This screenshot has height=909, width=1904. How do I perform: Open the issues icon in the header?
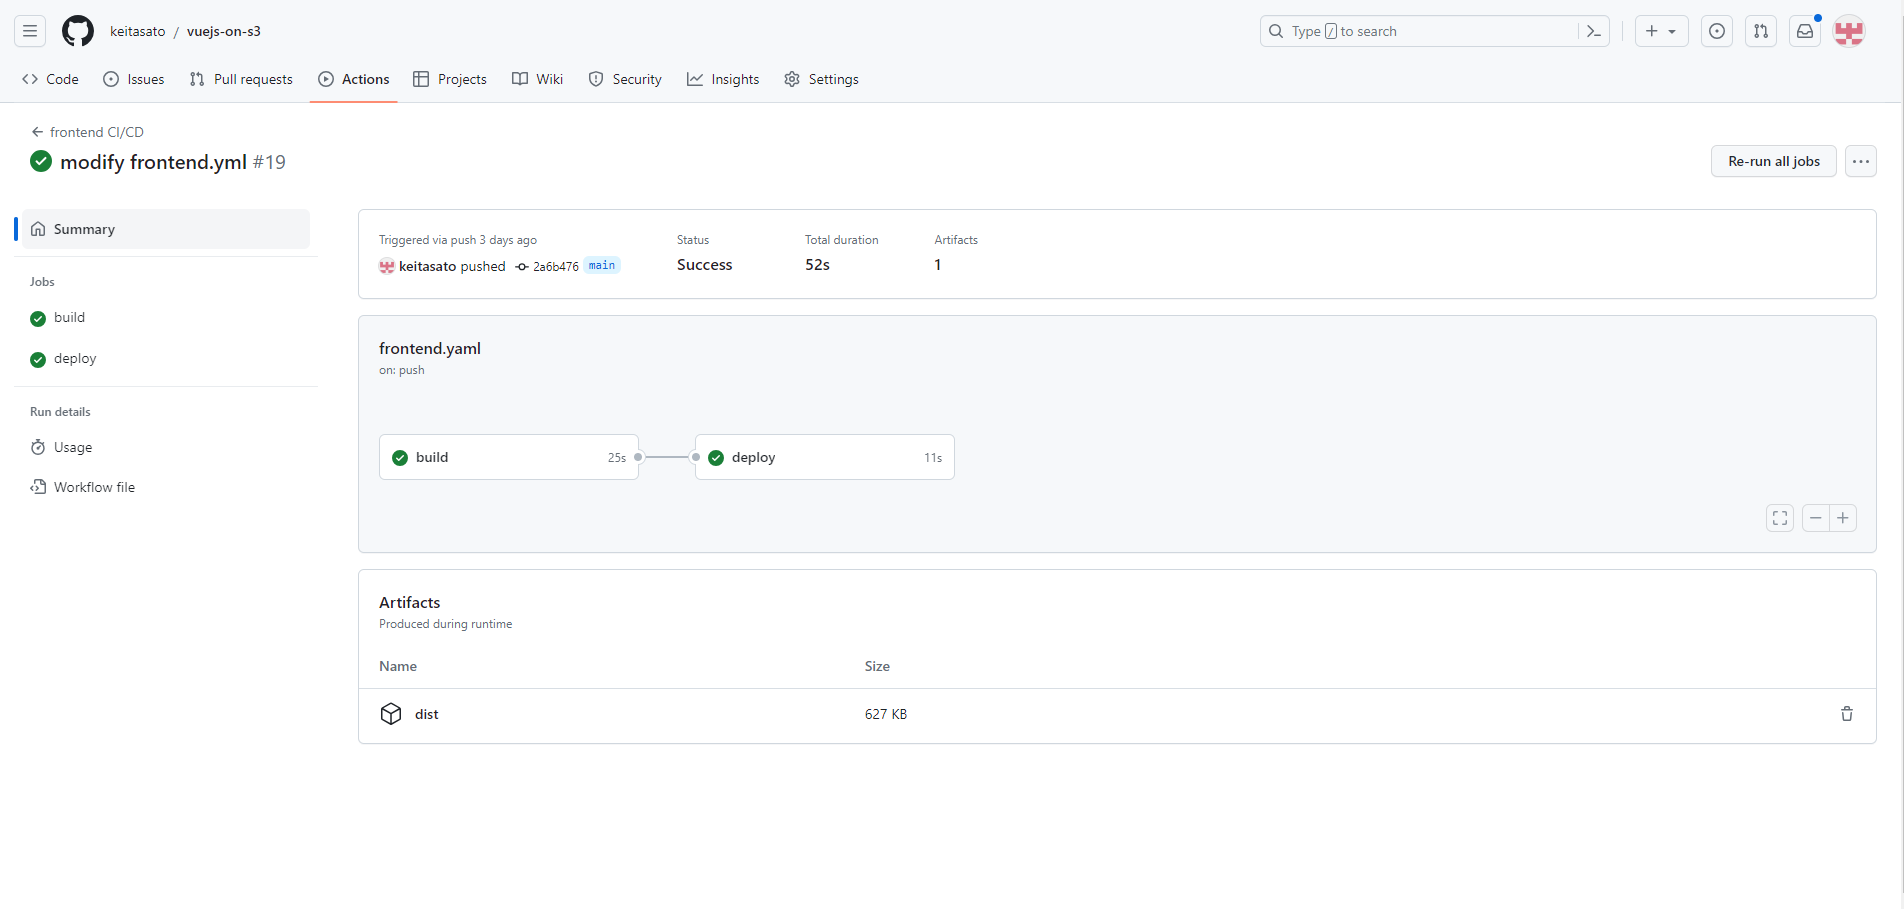1717,31
